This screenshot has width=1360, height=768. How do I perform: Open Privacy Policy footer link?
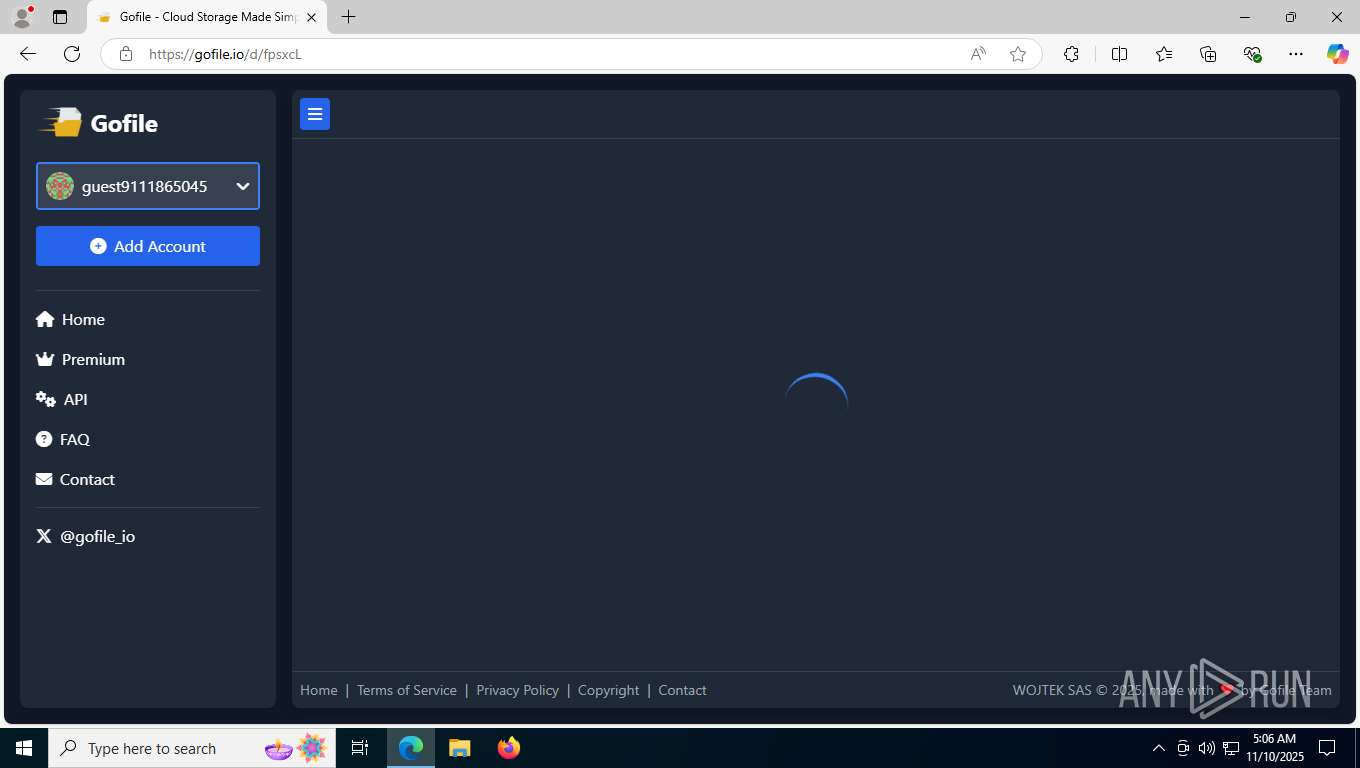click(x=518, y=690)
